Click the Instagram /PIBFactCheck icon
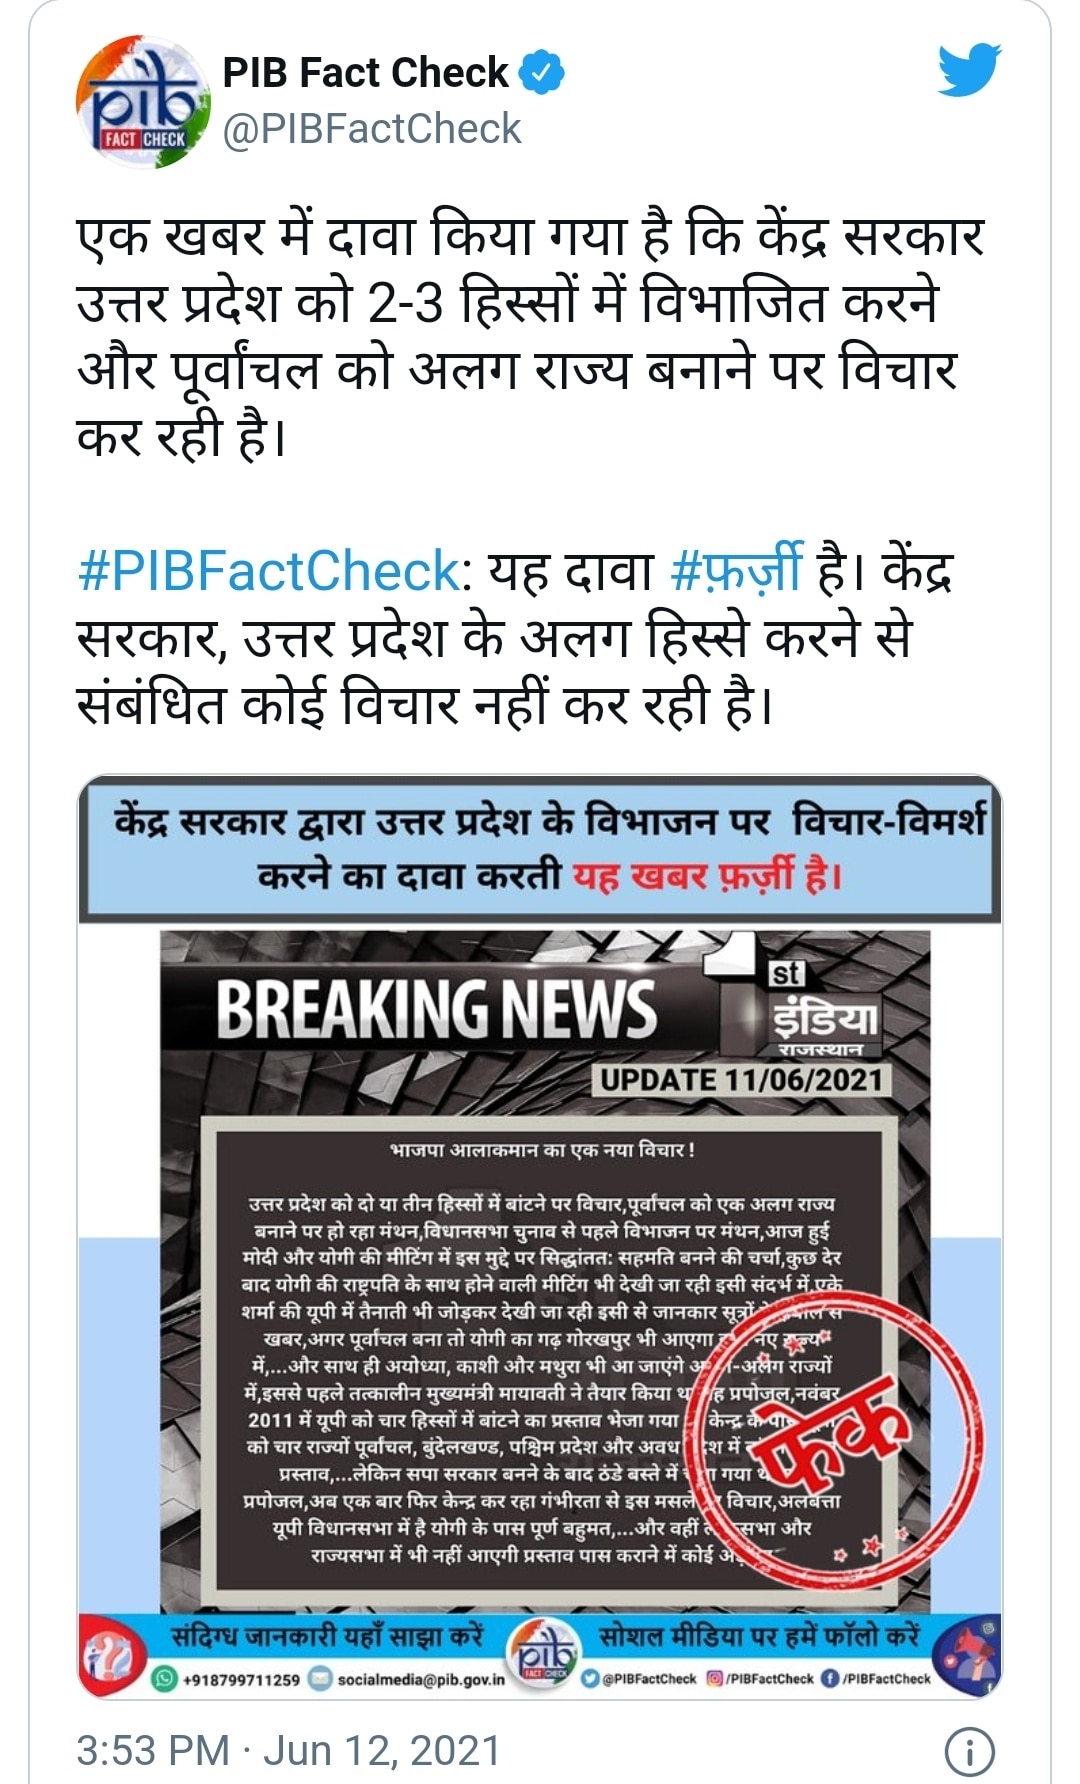 714,1679
